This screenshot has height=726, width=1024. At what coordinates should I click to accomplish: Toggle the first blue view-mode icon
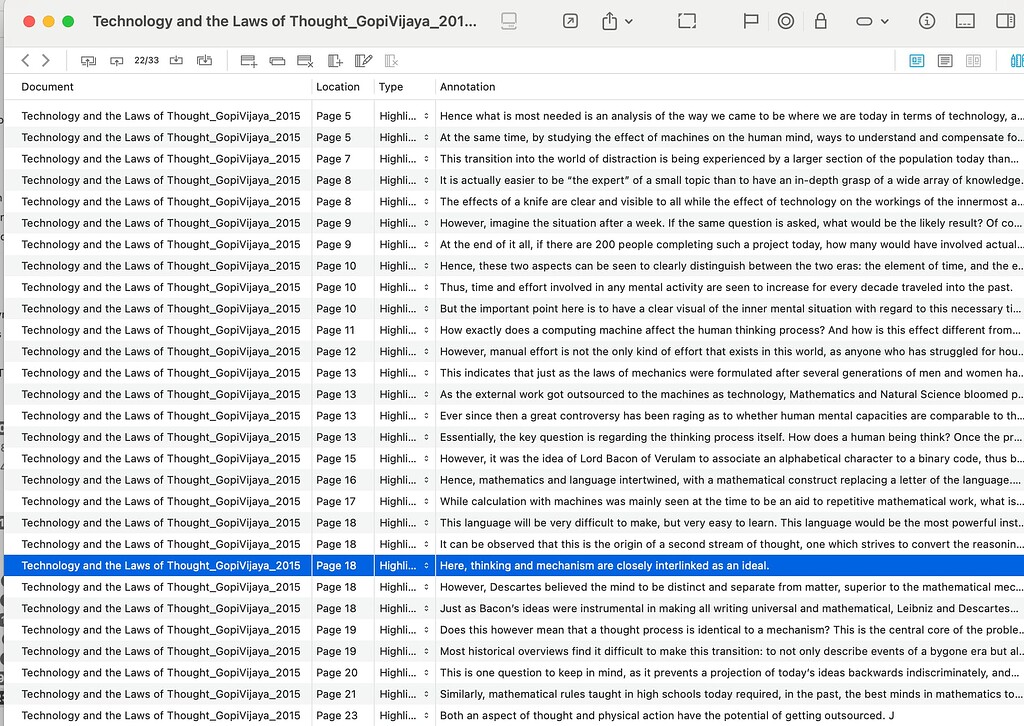917,60
